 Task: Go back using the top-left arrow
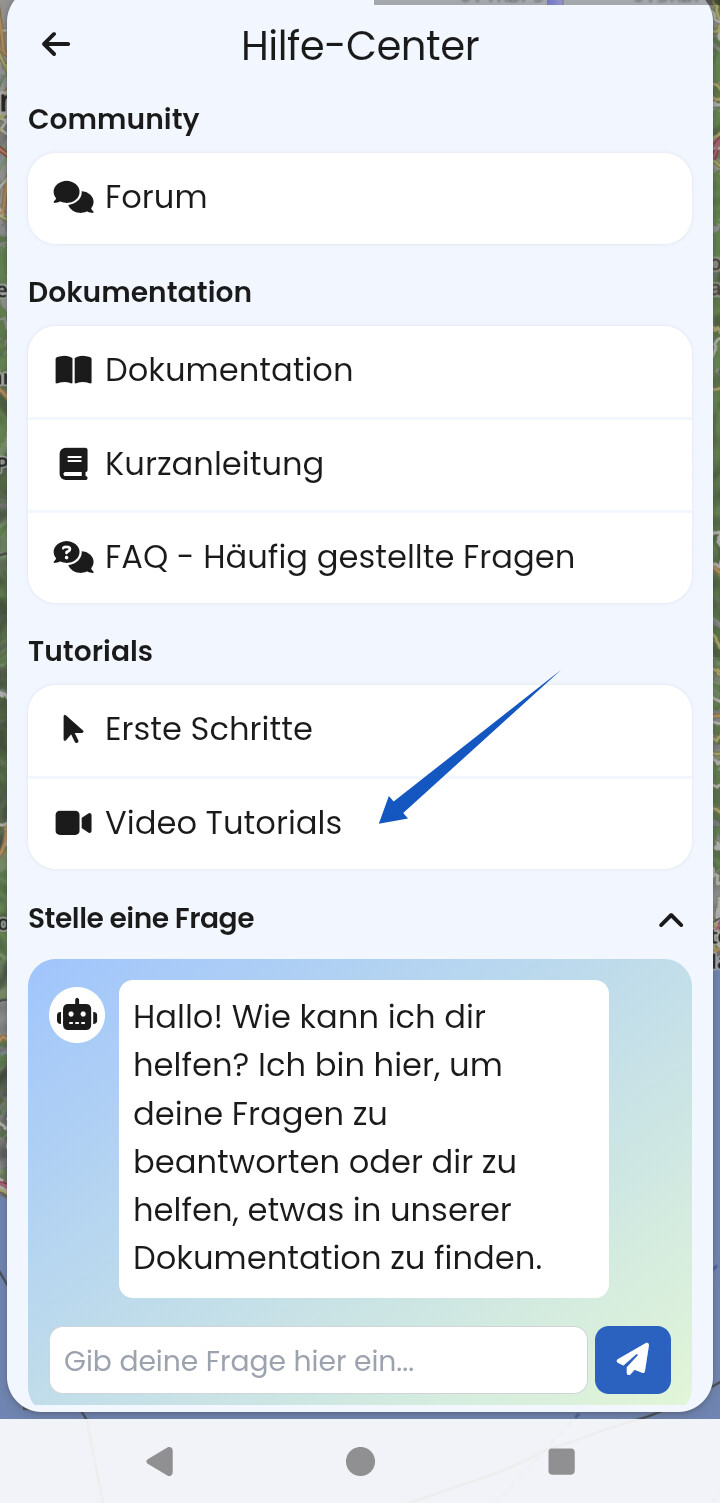tap(56, 44)
